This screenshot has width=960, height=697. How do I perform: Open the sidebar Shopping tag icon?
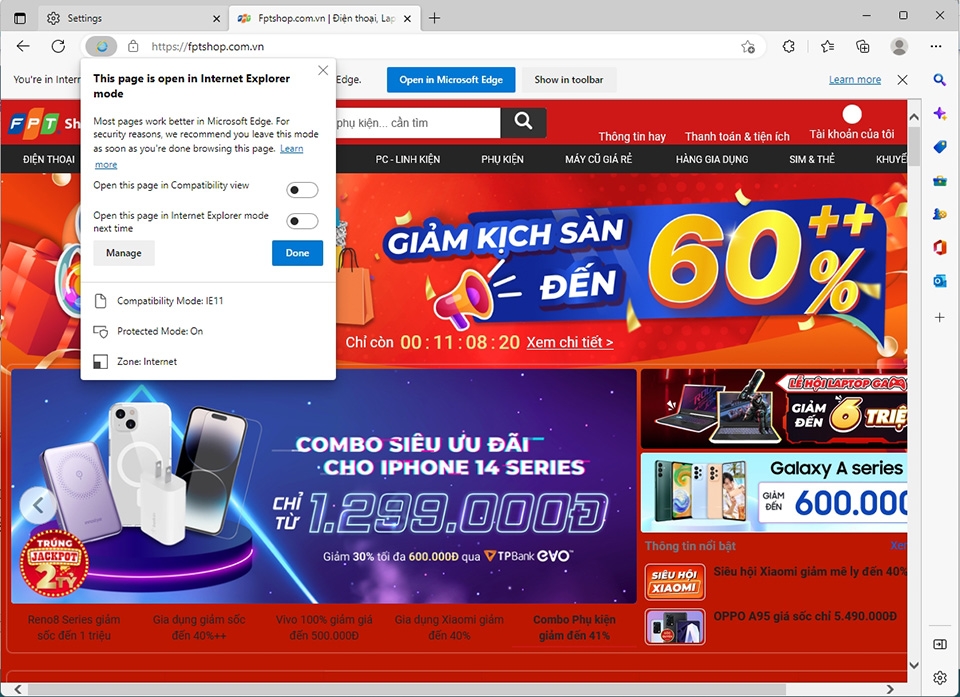pyautogui.click(x=939, y=147)
